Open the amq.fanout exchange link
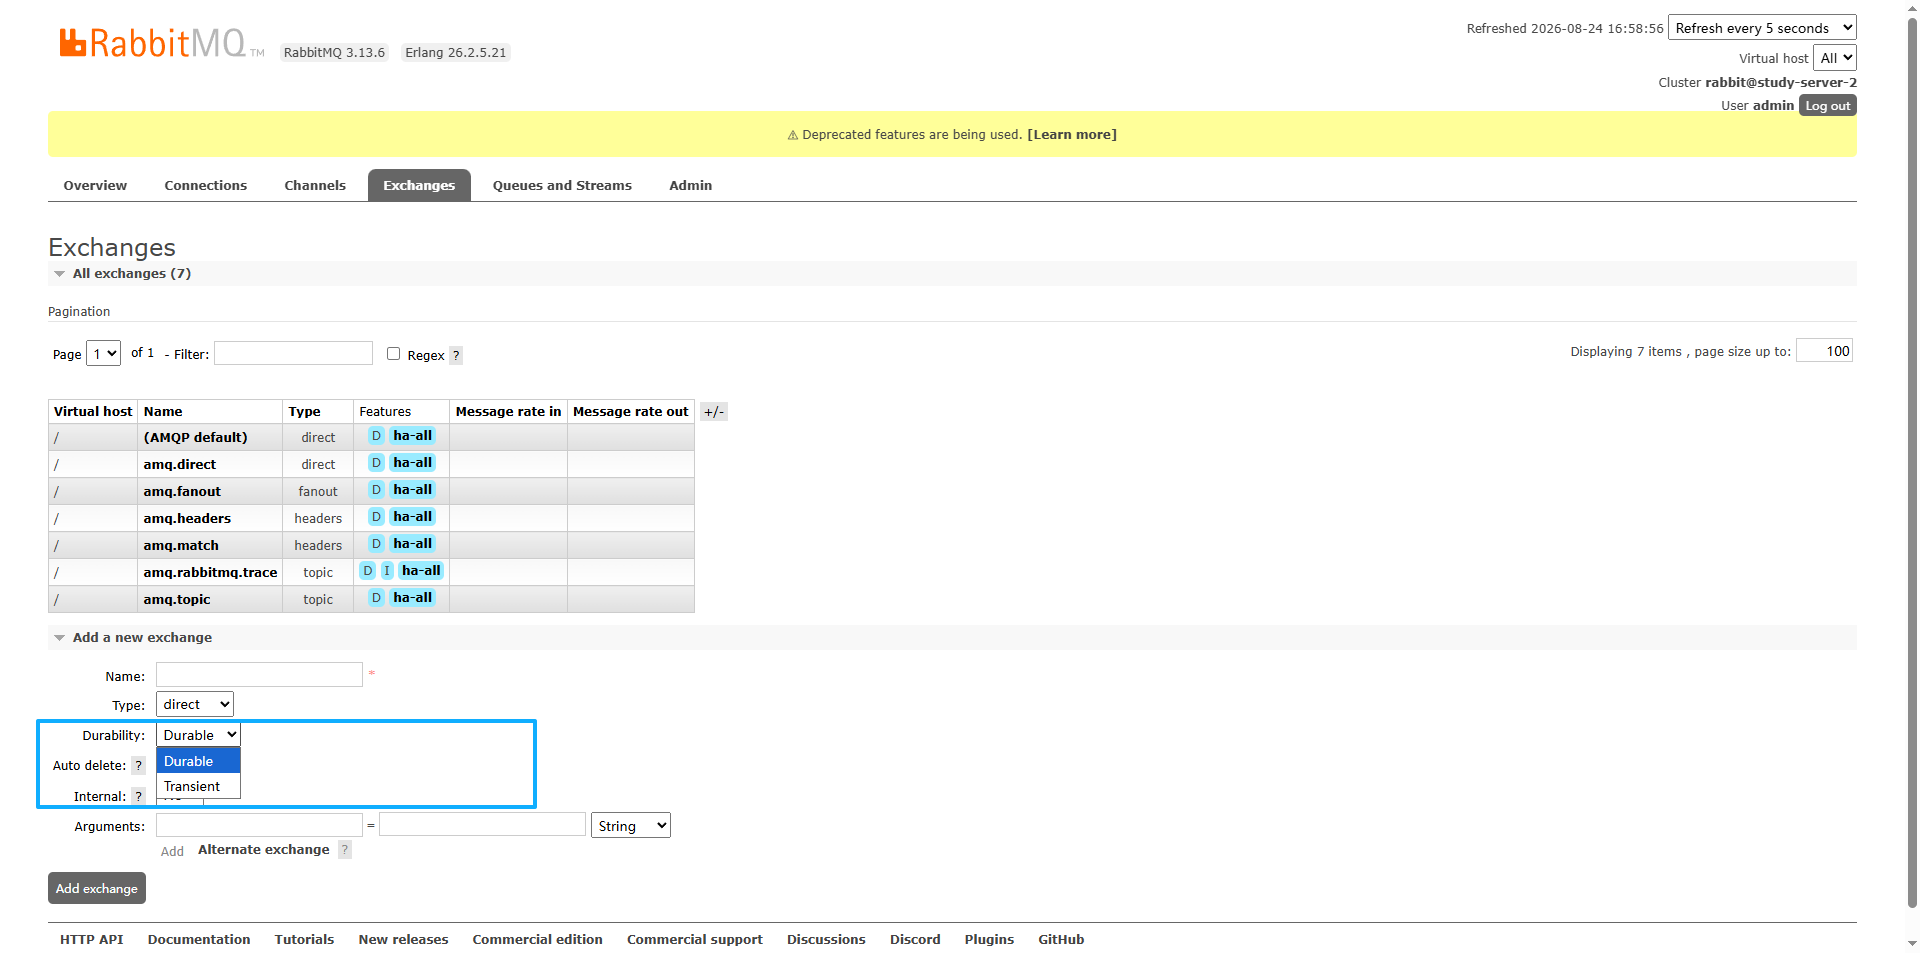The height and width of the screenshot is (953, 1920). pos(182,491)
